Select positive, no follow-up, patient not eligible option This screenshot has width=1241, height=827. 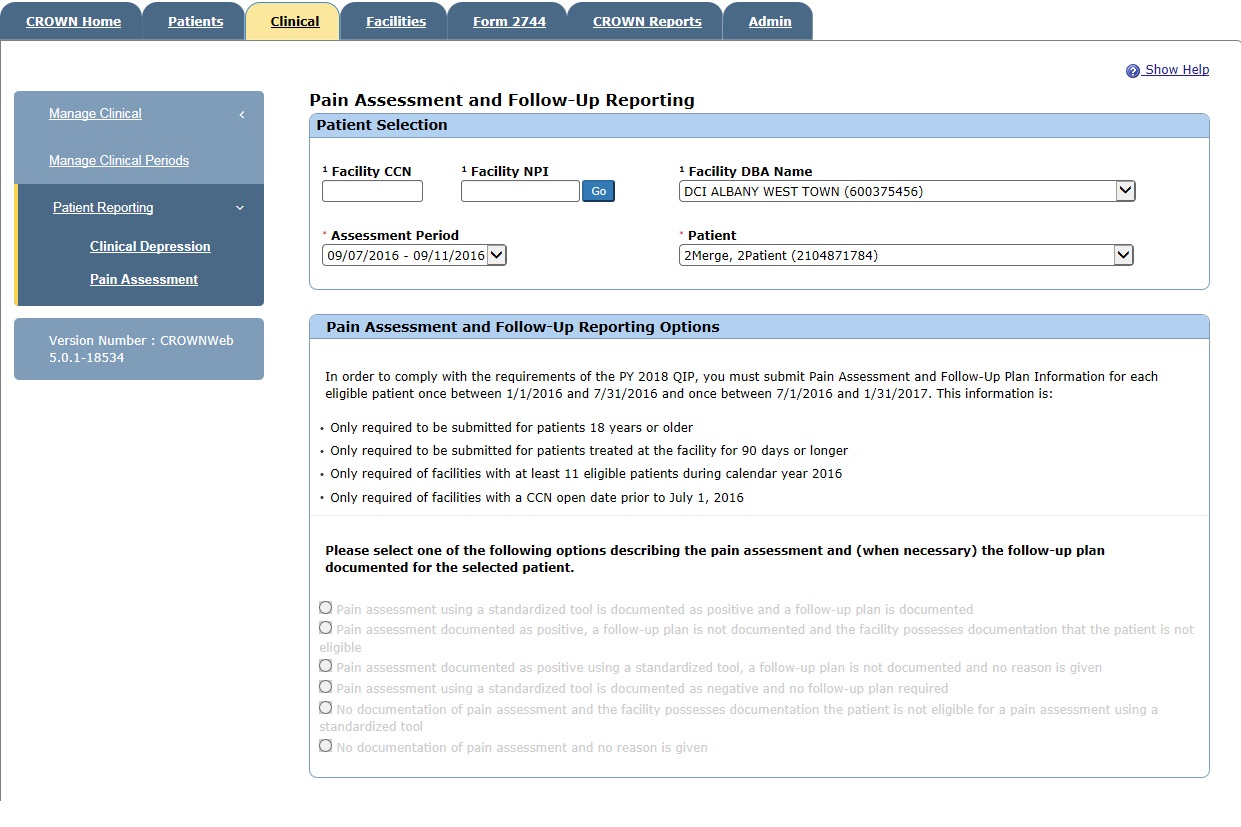tap(326, 628)
